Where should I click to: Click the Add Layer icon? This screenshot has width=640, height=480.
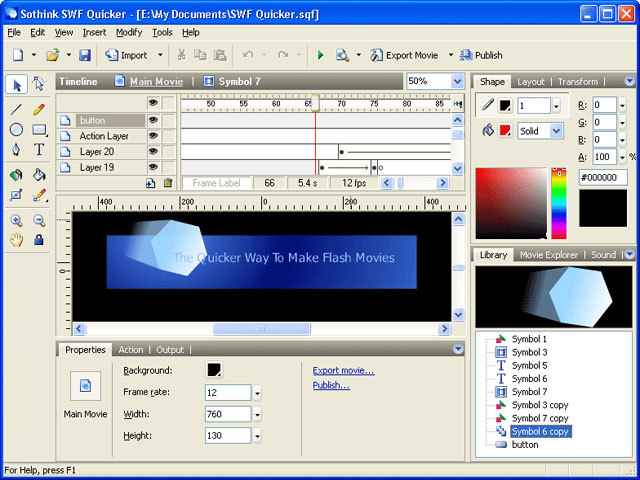point(151,183)
